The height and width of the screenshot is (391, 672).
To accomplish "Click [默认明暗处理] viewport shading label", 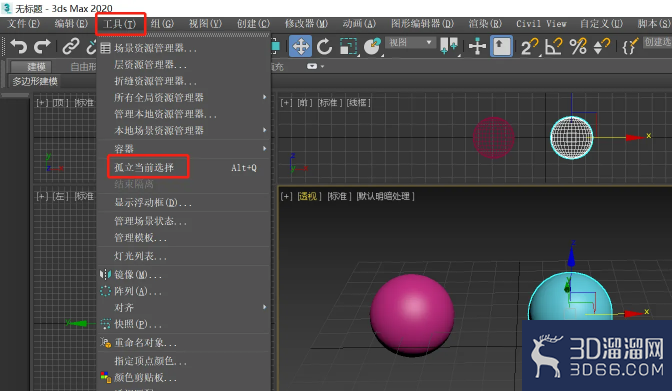I will click(386, 196).
